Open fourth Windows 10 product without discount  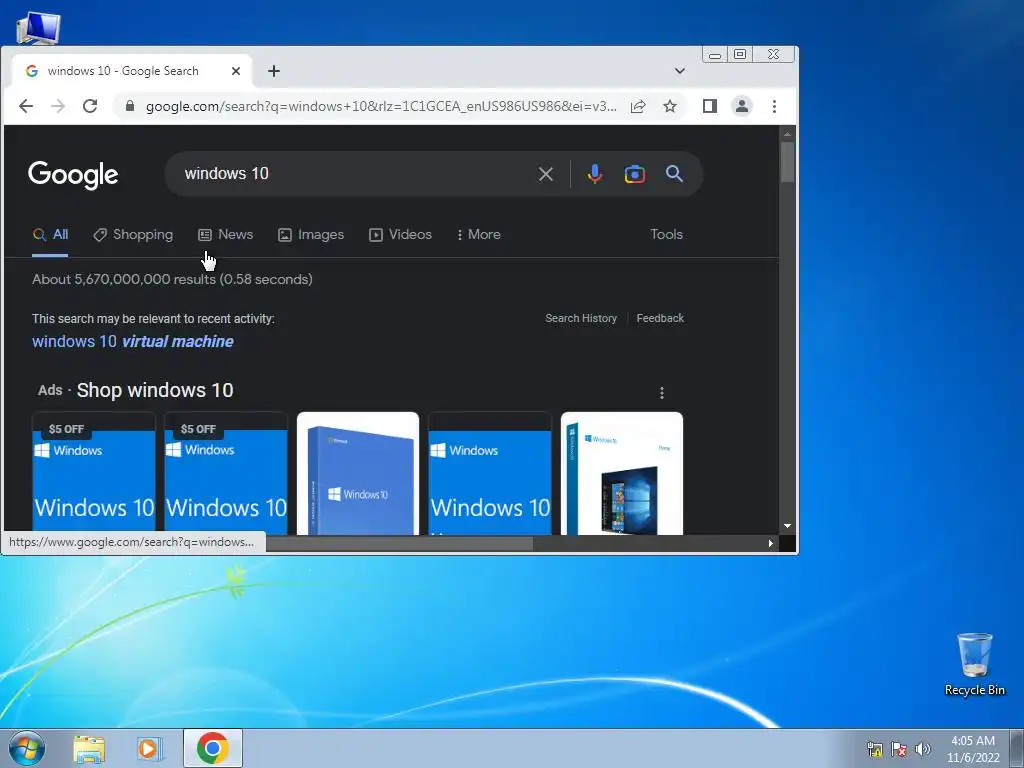click(x=490, y=473)
